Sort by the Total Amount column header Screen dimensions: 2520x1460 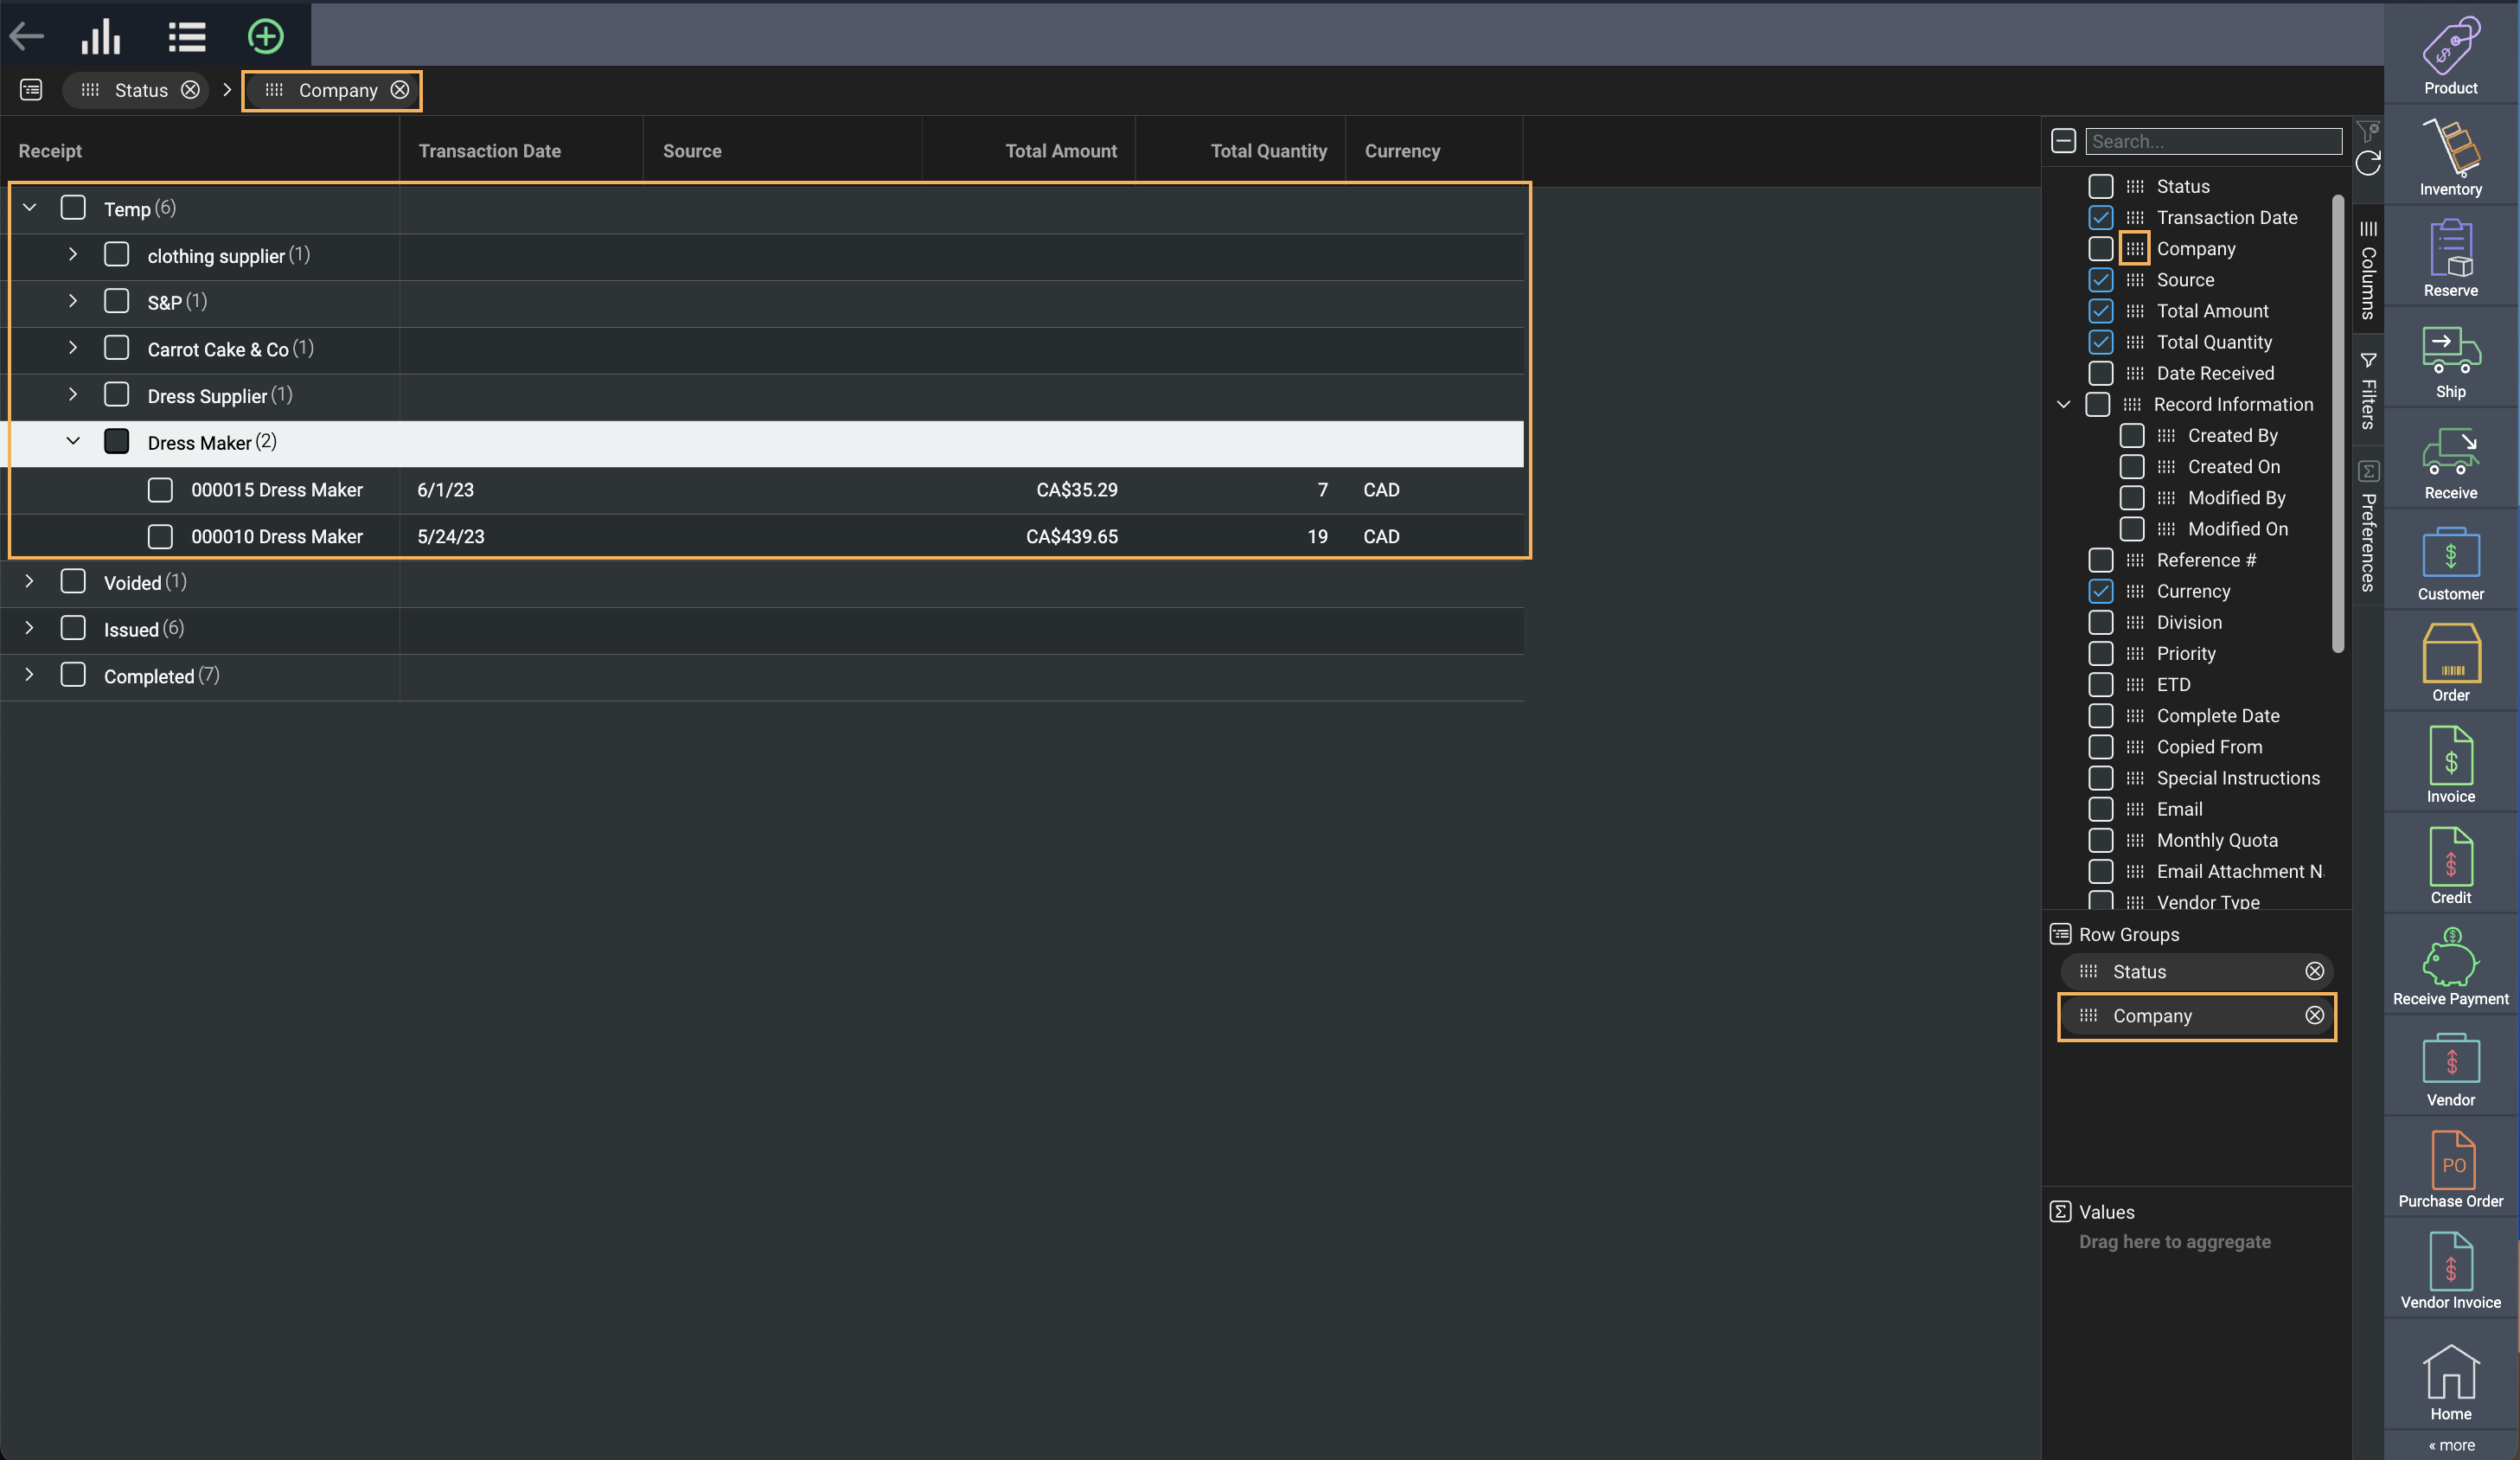pos(1060,151)
